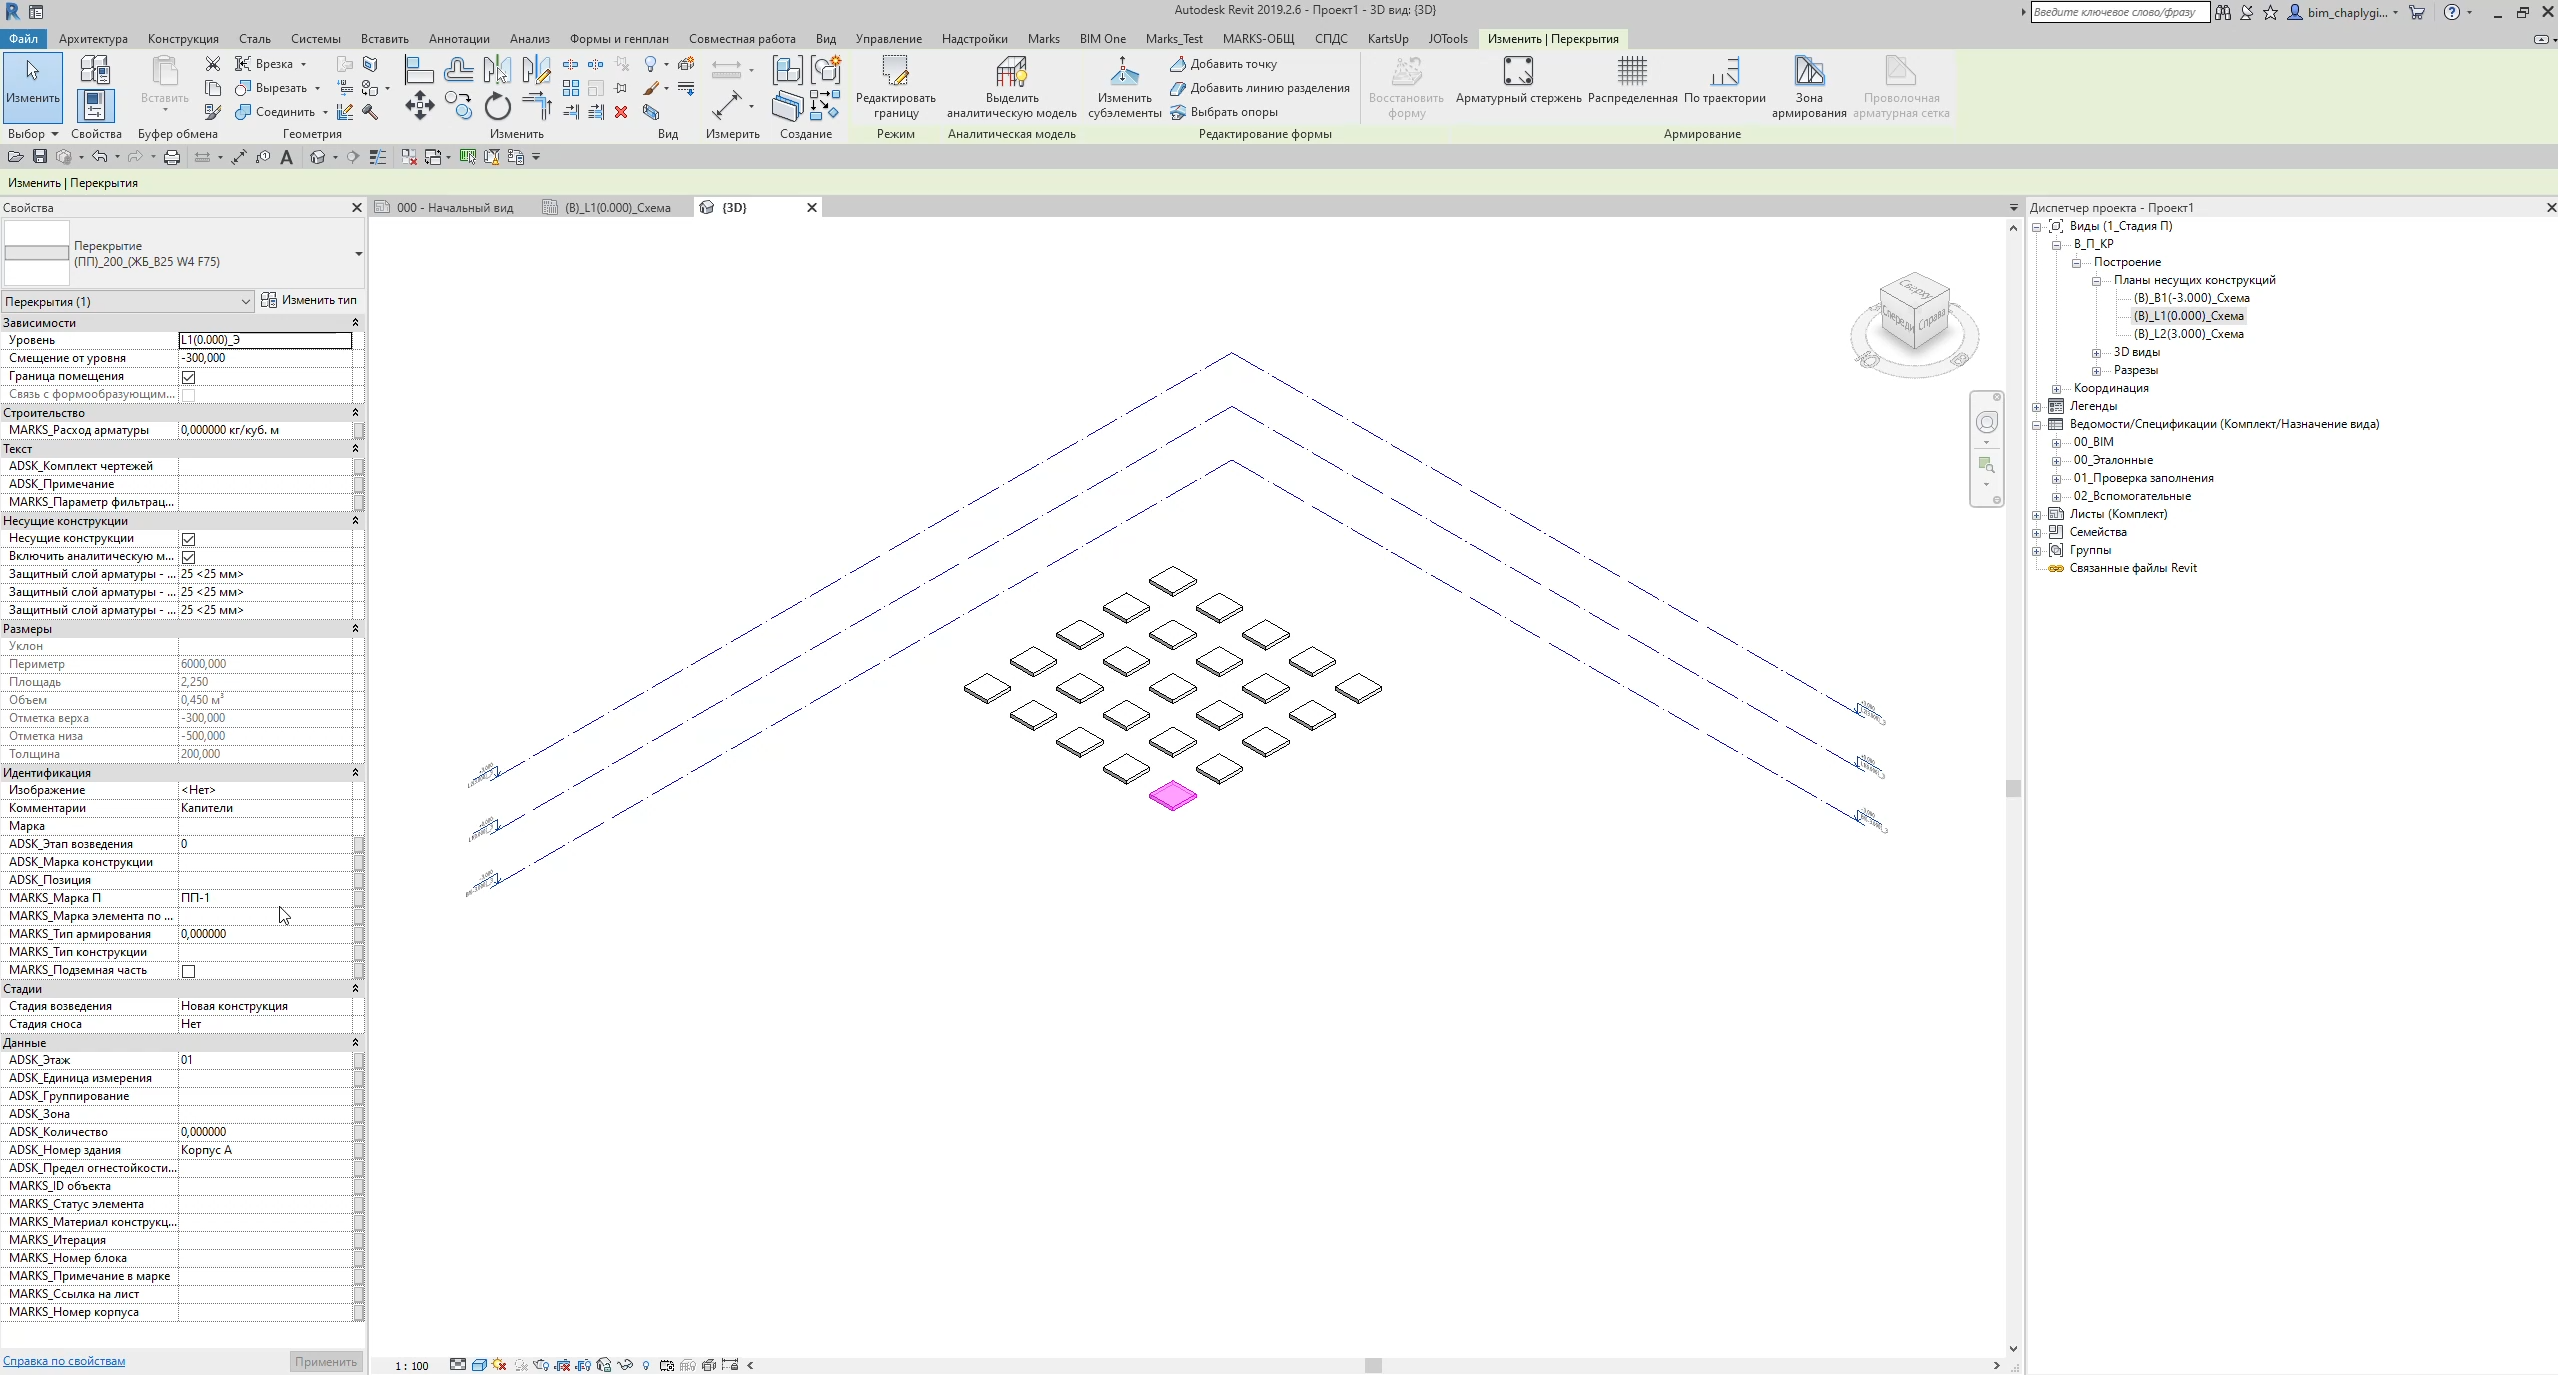
Task: Click the Rebar Cover zone icon
Action: click(x=1809, y=71)
